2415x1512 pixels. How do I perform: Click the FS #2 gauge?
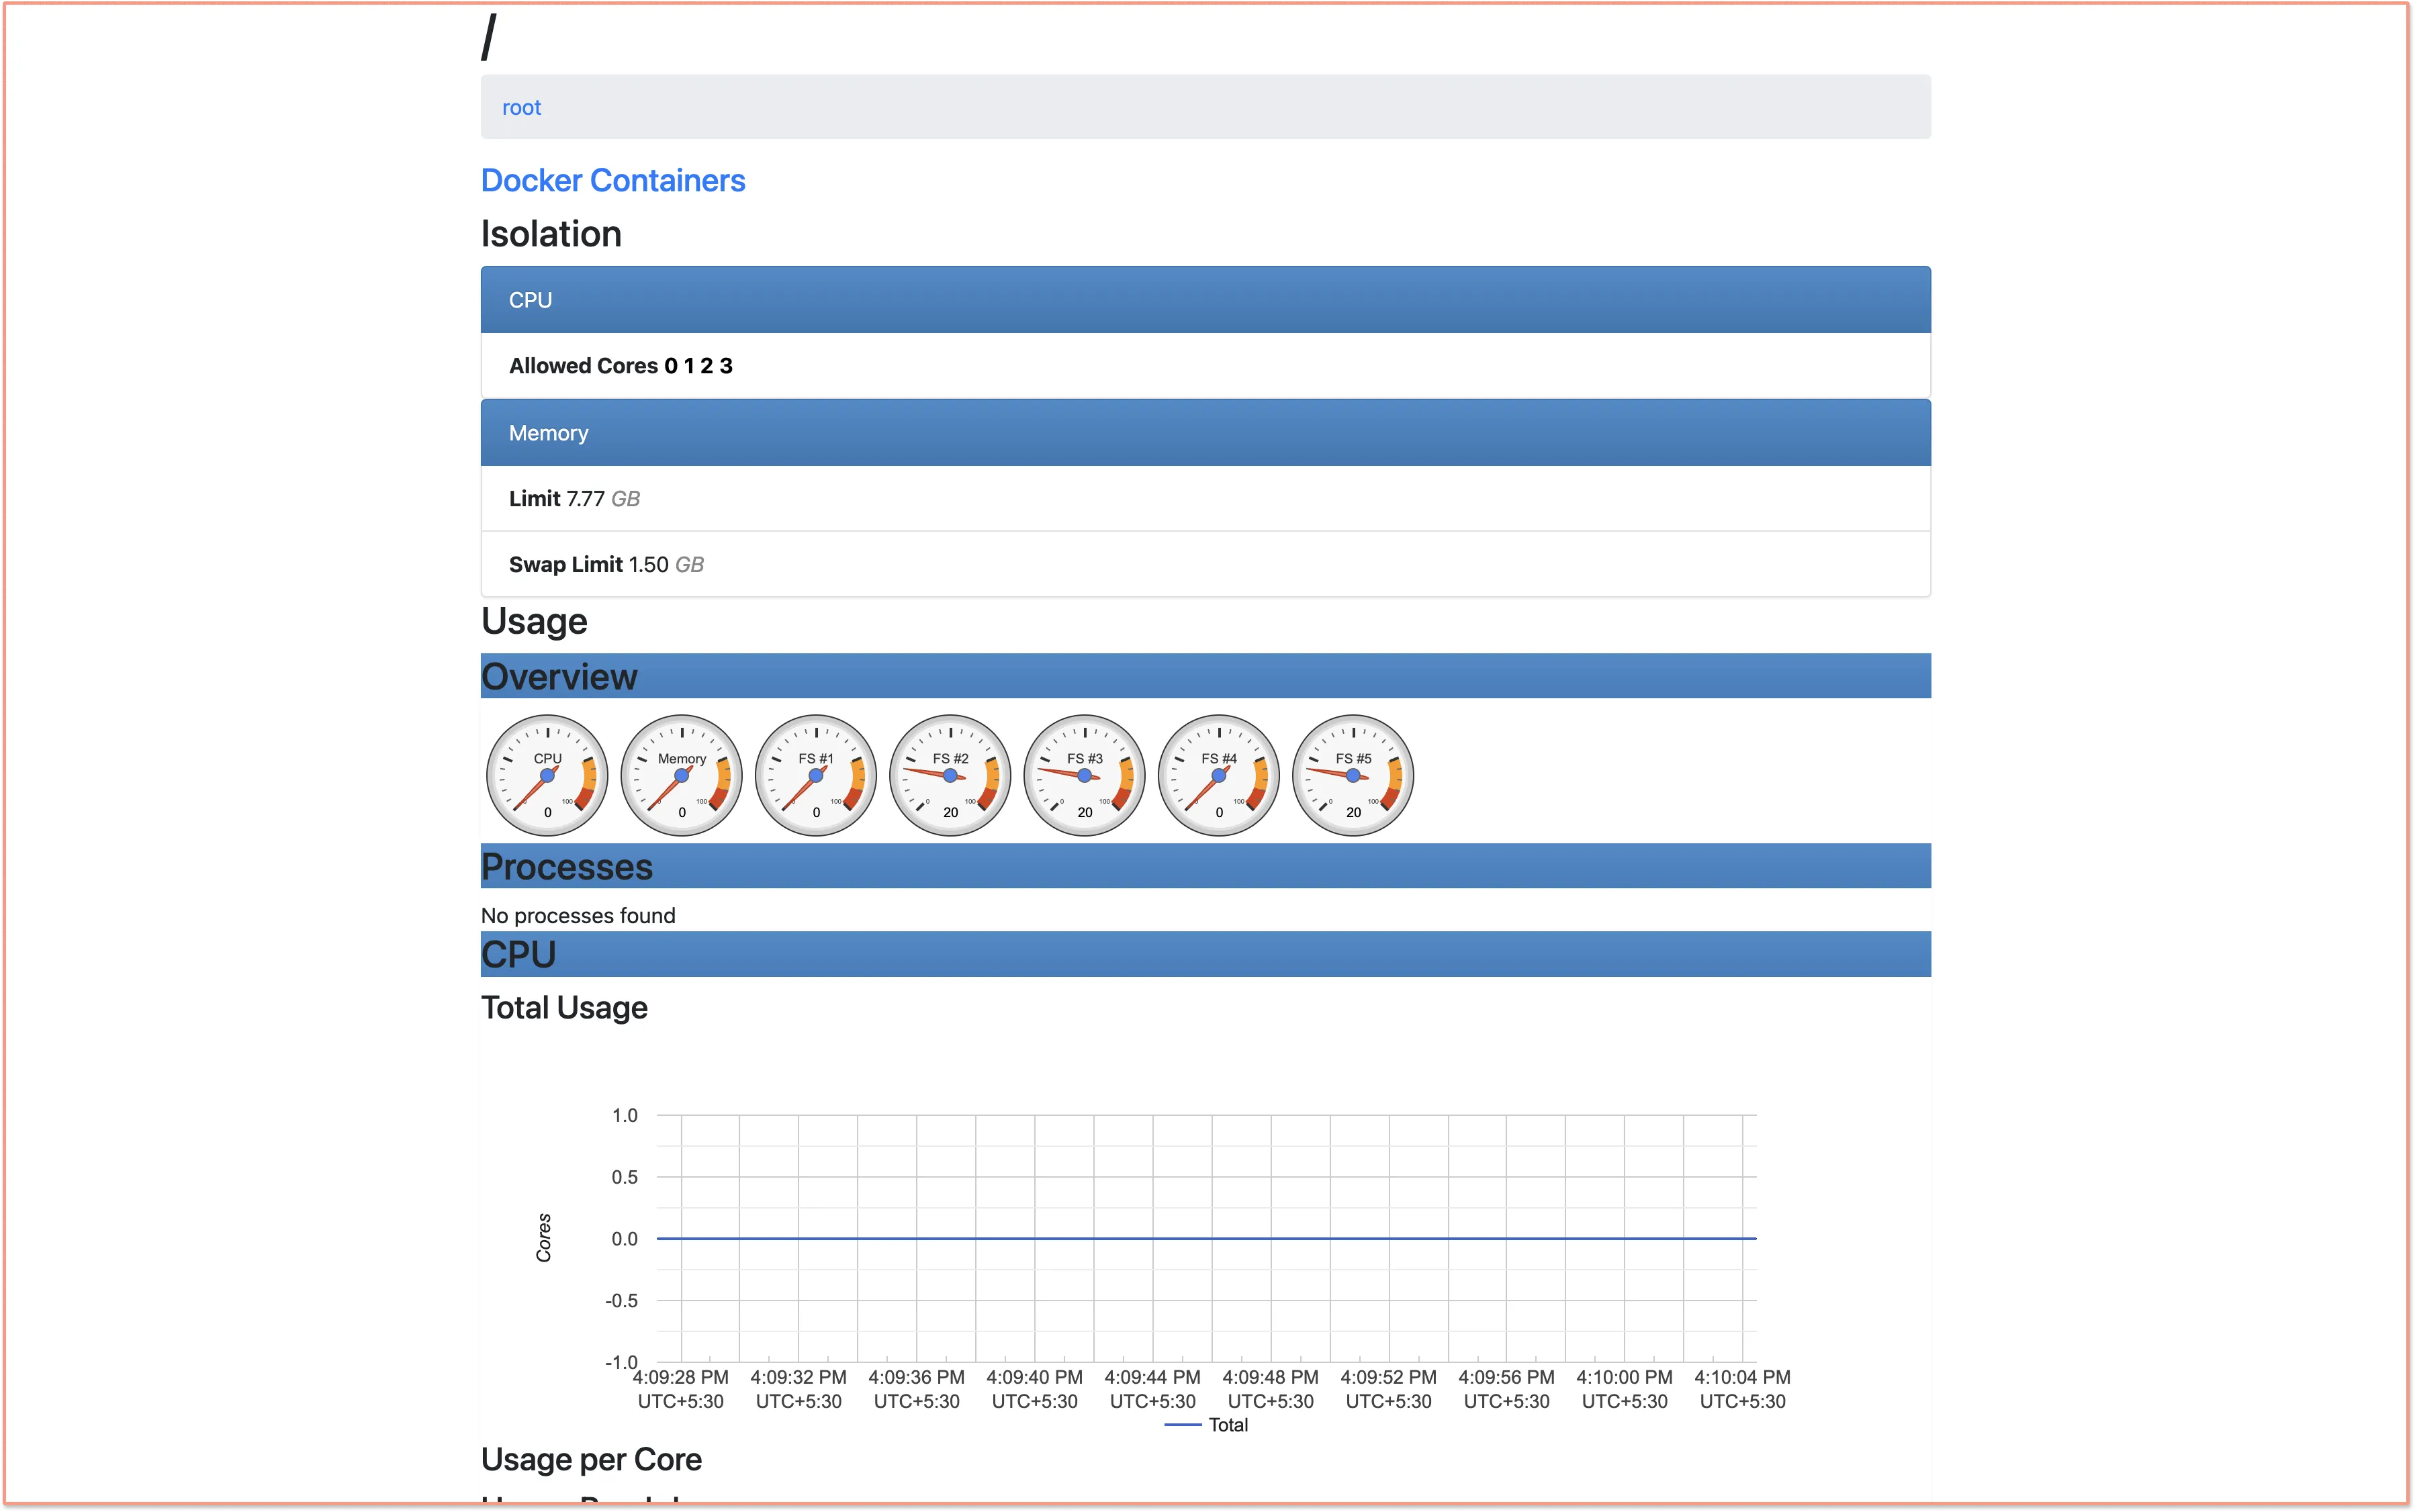[950, 775]
